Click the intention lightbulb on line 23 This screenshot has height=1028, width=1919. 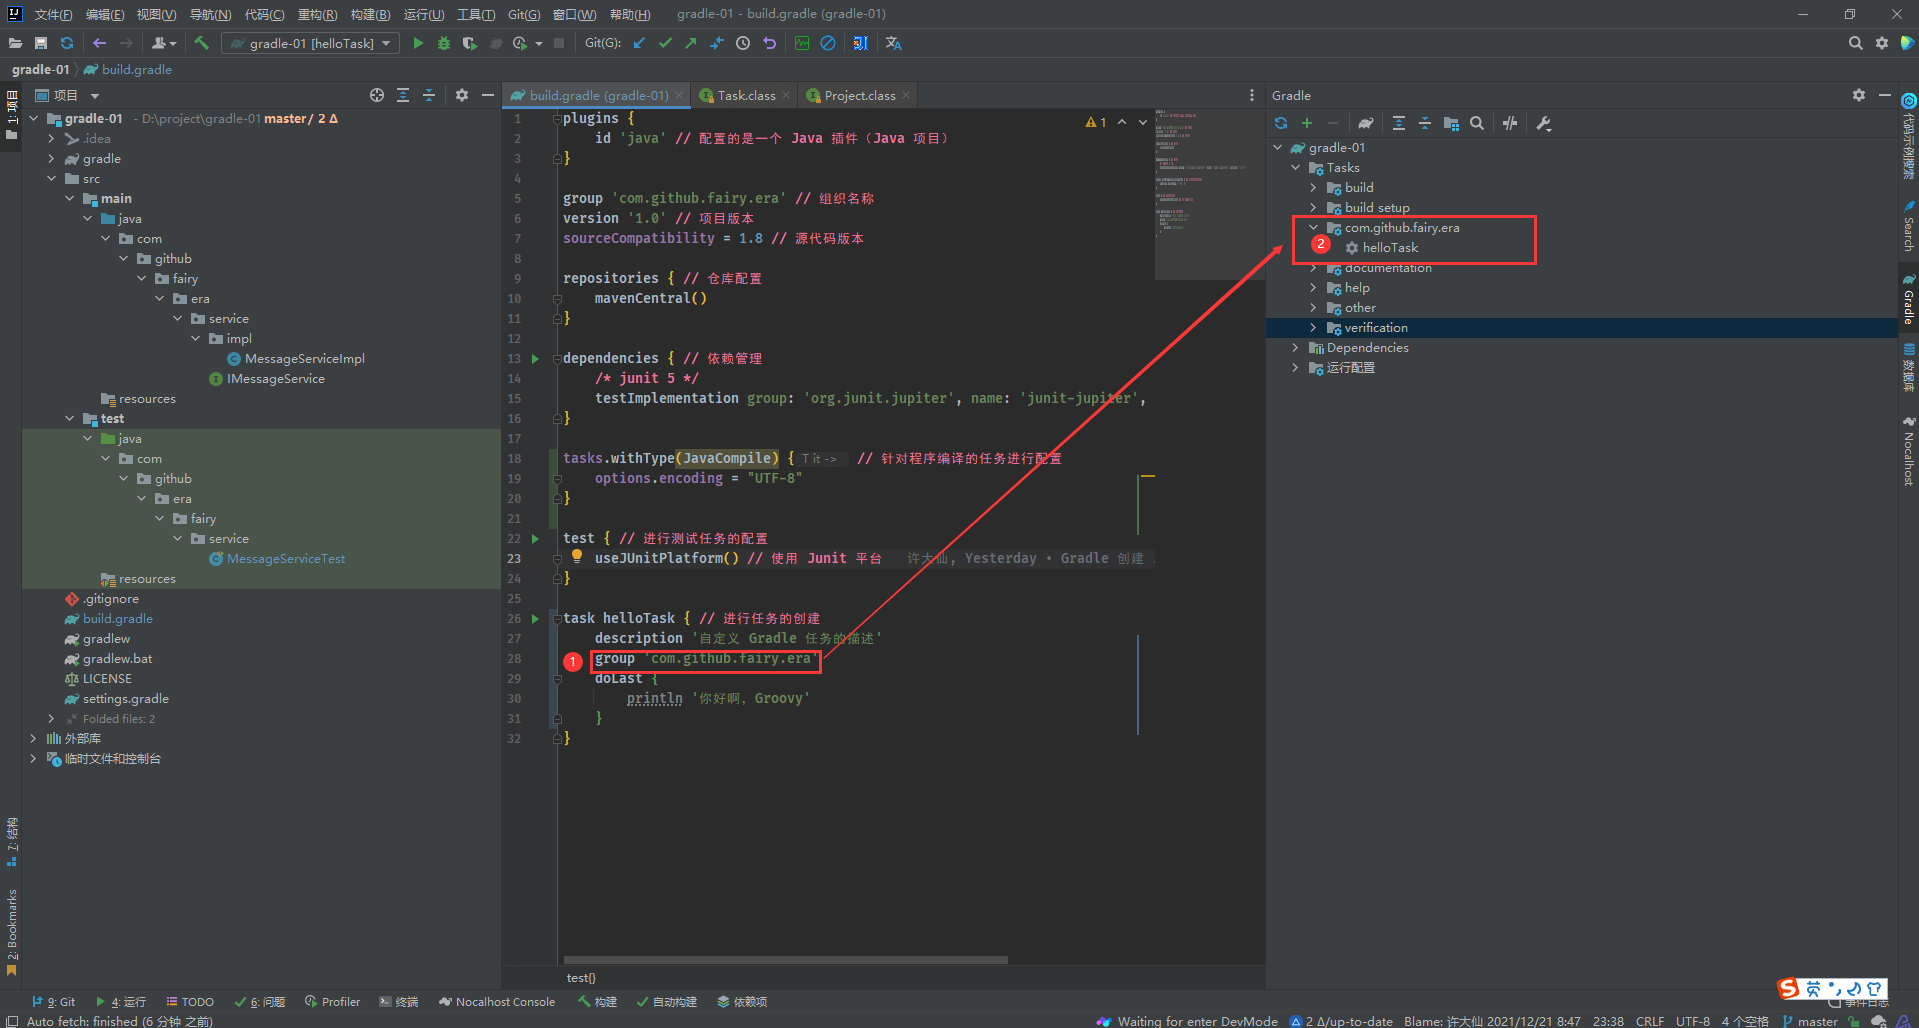[577, 556]
